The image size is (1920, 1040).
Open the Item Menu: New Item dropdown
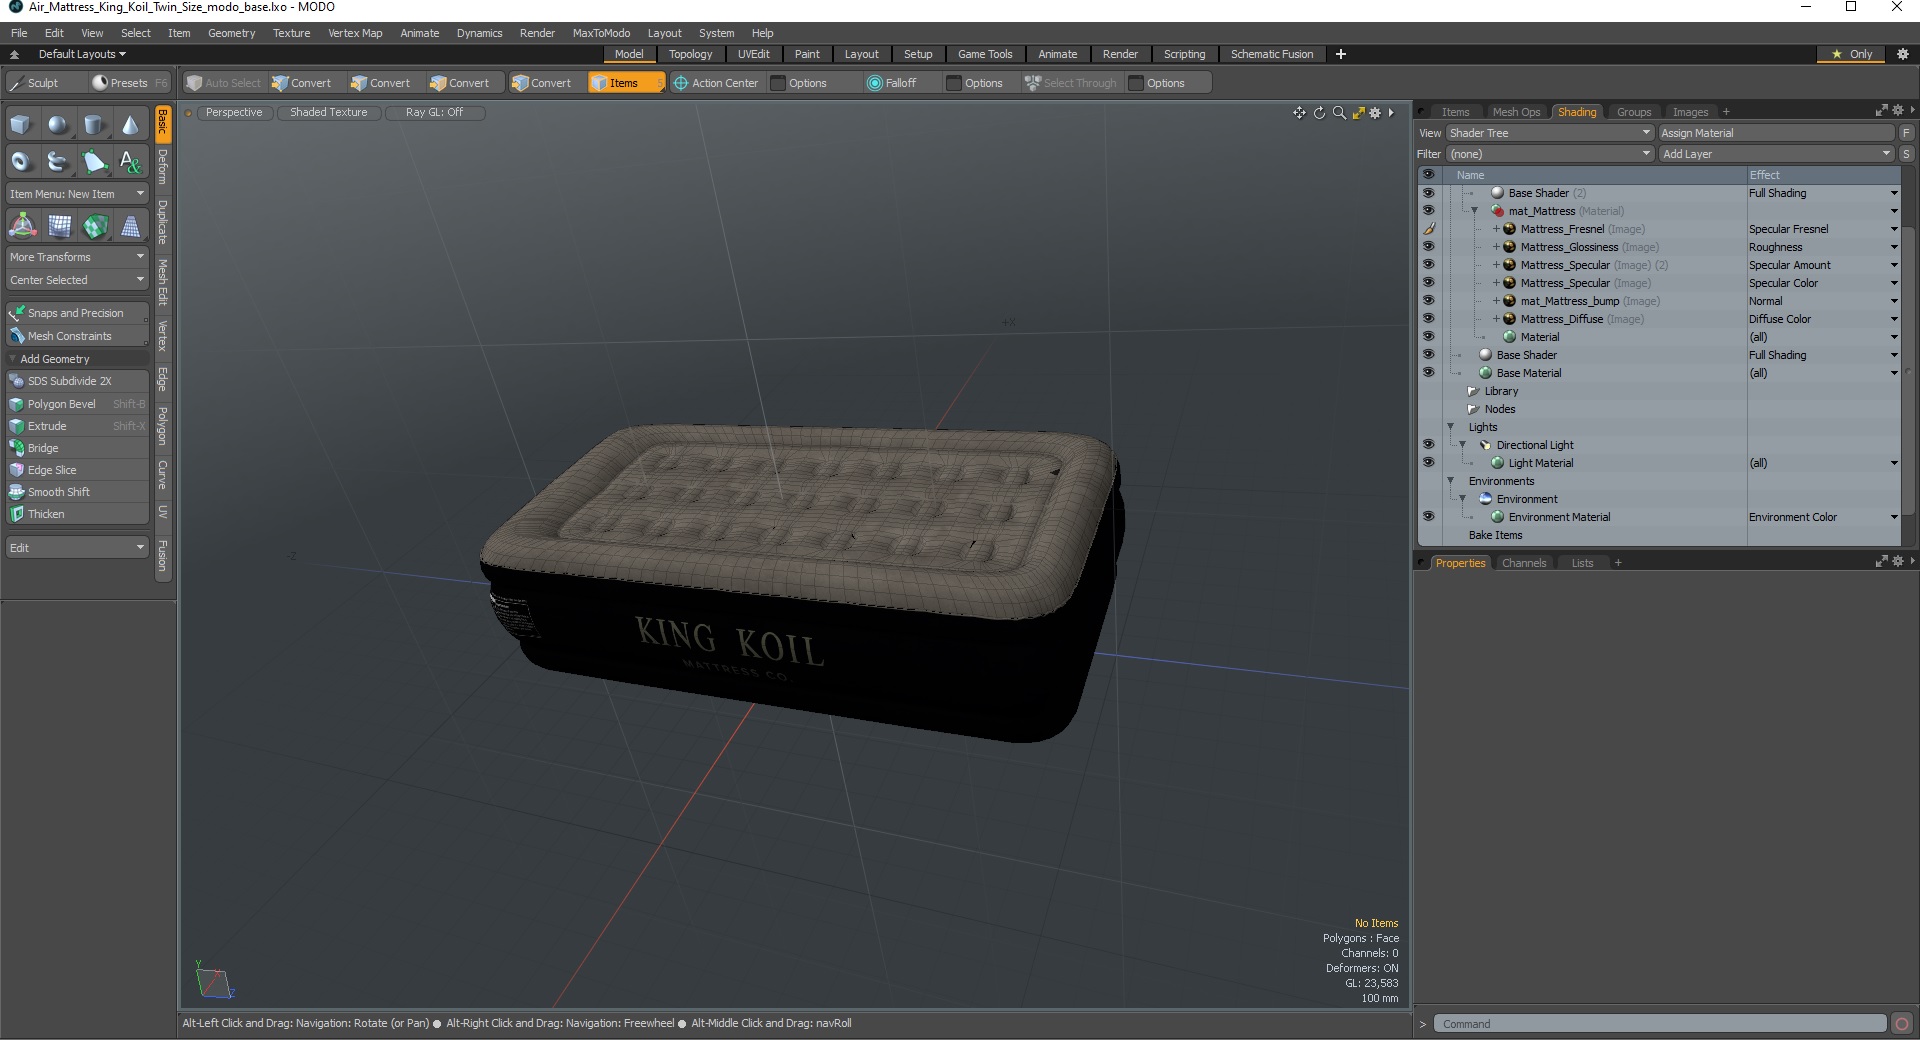point(77,194)
